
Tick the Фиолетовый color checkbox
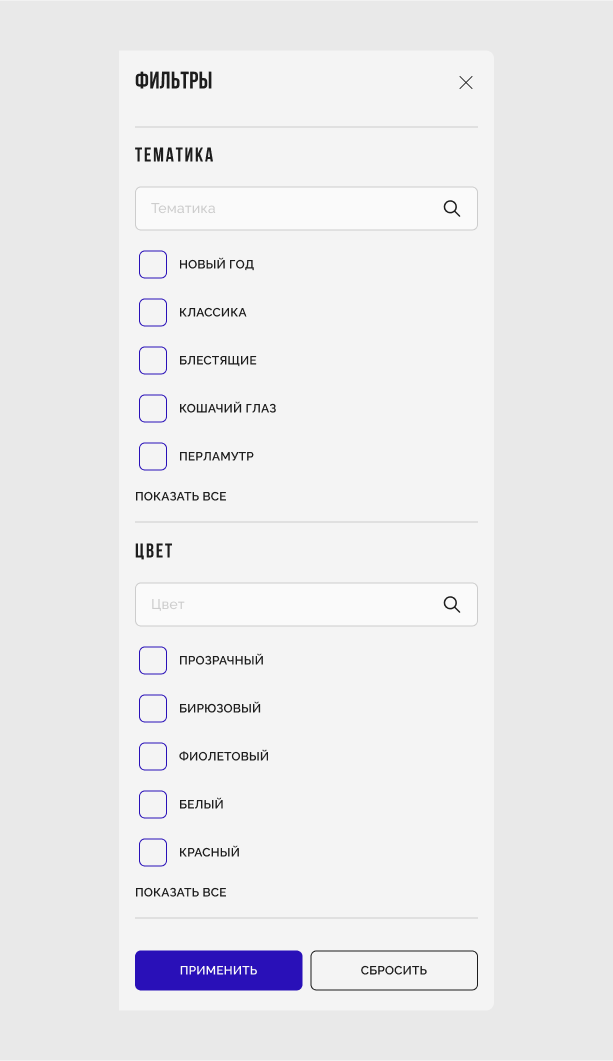(x=153, y=757)
